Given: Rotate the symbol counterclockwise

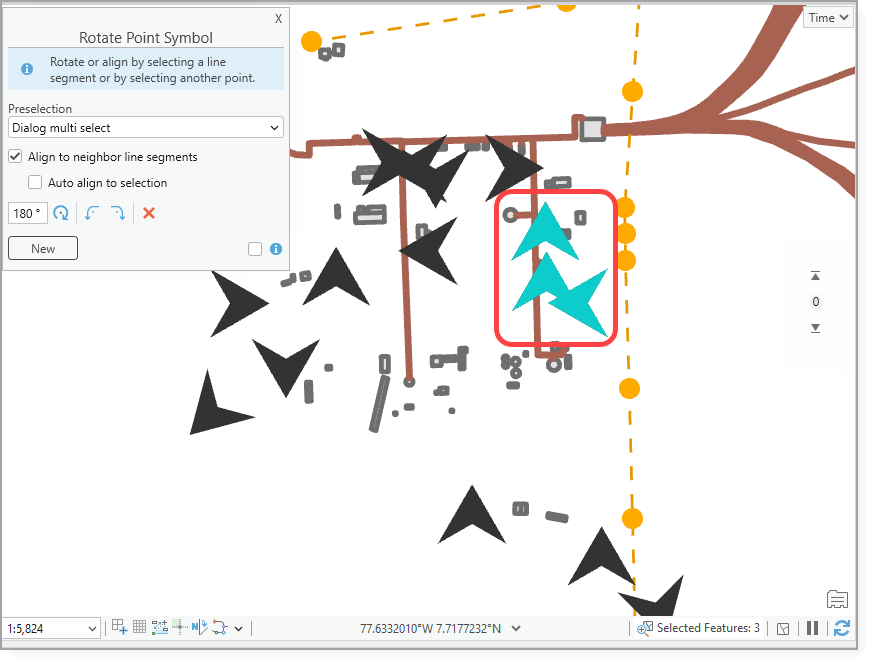Looking at the screenshot, I should coord(91,213).
